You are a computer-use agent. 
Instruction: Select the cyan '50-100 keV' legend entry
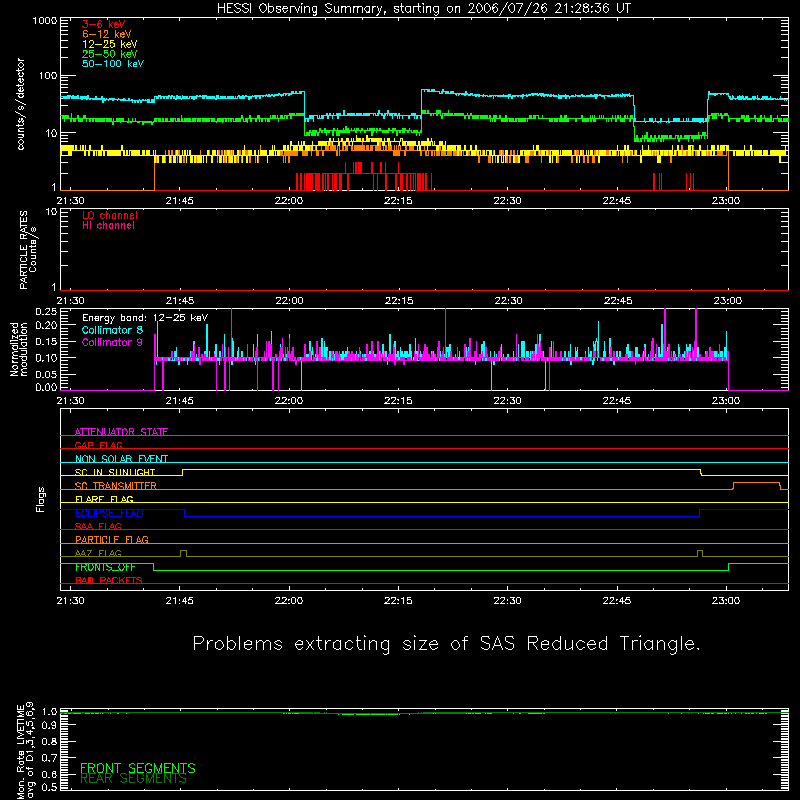113,64
